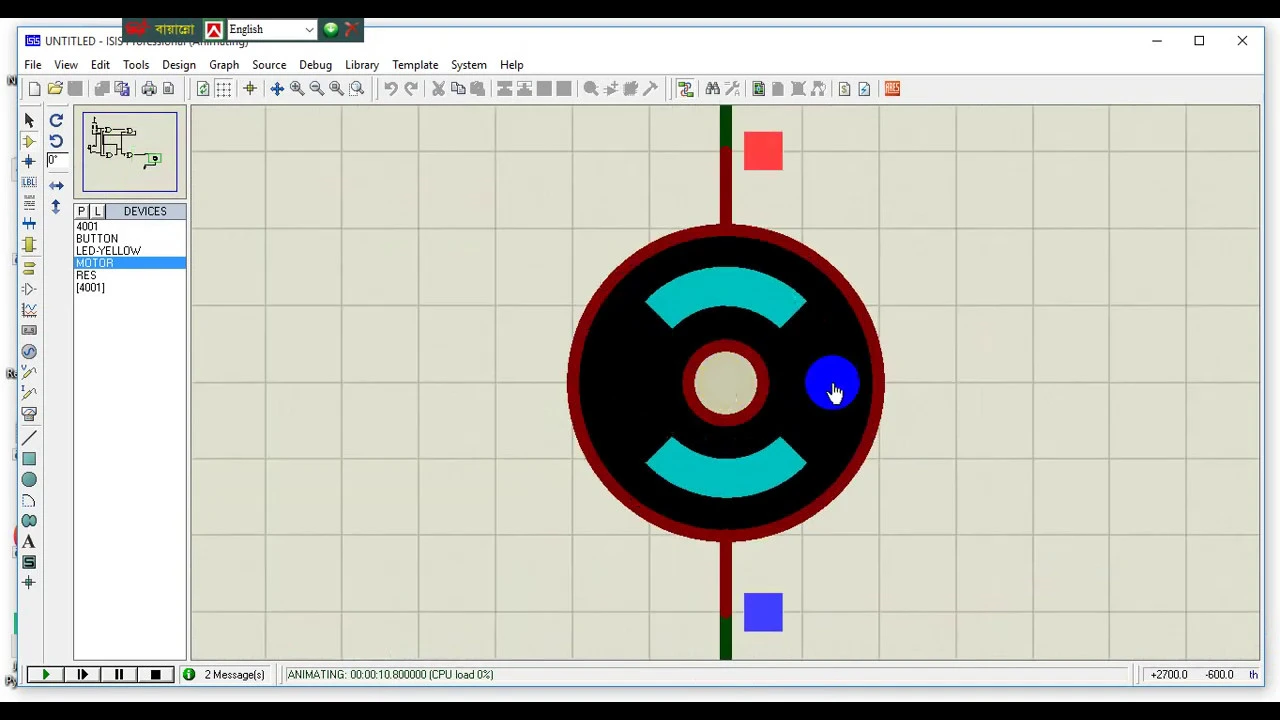
Task: Click the overview preview thumbnail
Action: pyautogui.click(x=130, y=152)
